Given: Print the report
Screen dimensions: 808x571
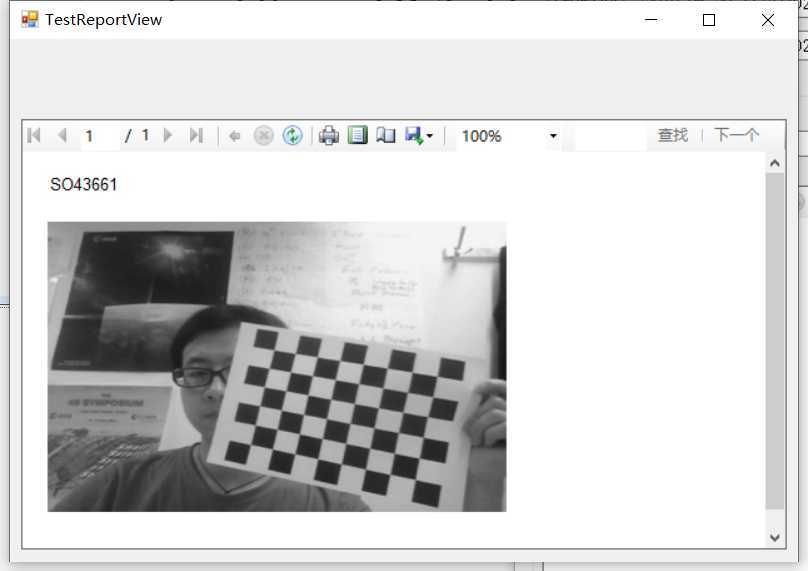Looking at the screenshot, I should 329,136.
